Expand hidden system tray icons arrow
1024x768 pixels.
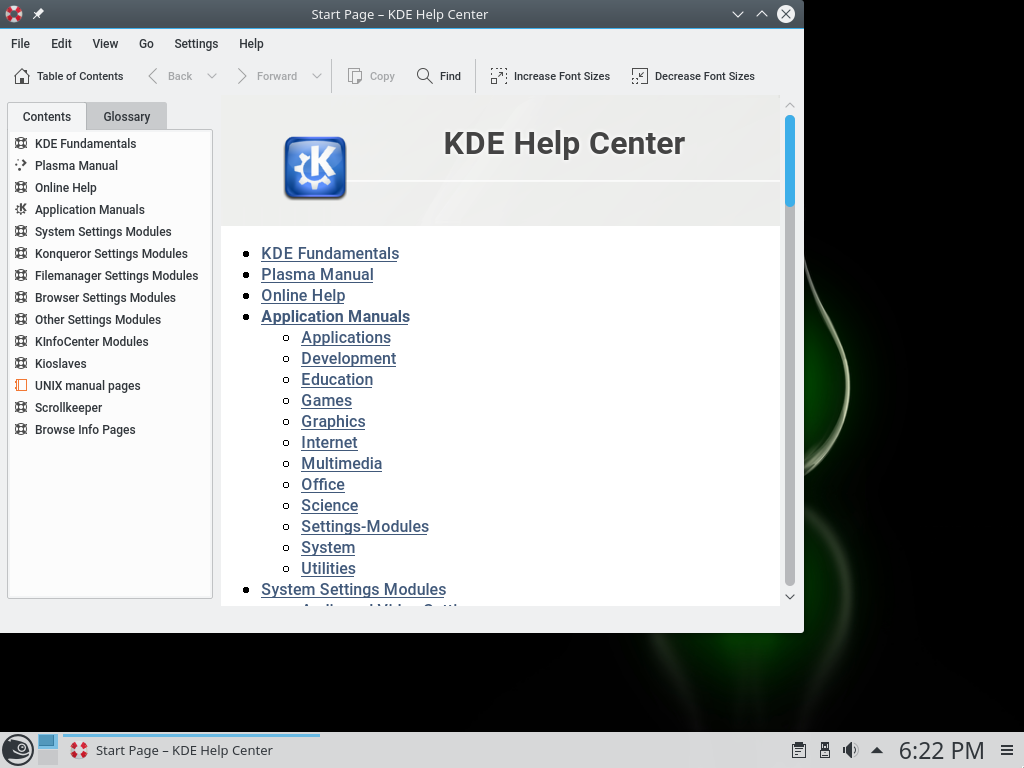pos(877,750)
